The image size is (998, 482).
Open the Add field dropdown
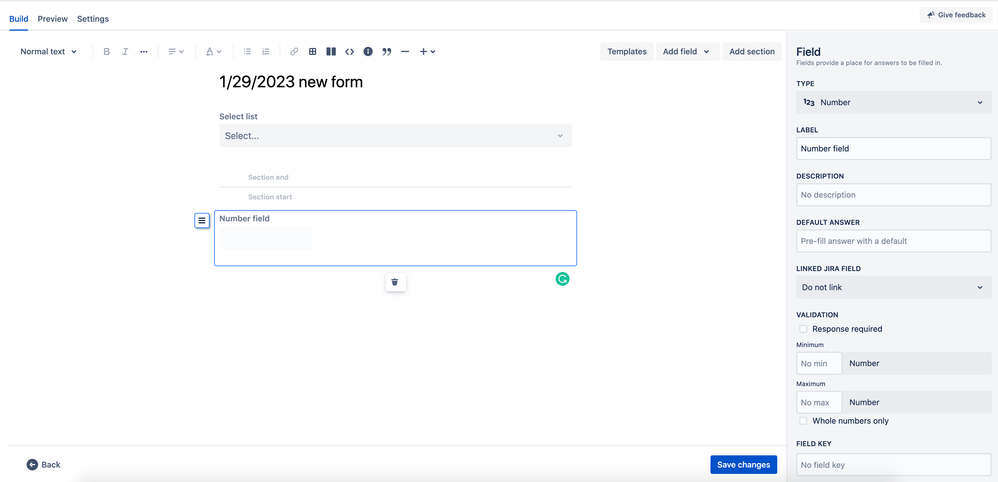(687, 52)
